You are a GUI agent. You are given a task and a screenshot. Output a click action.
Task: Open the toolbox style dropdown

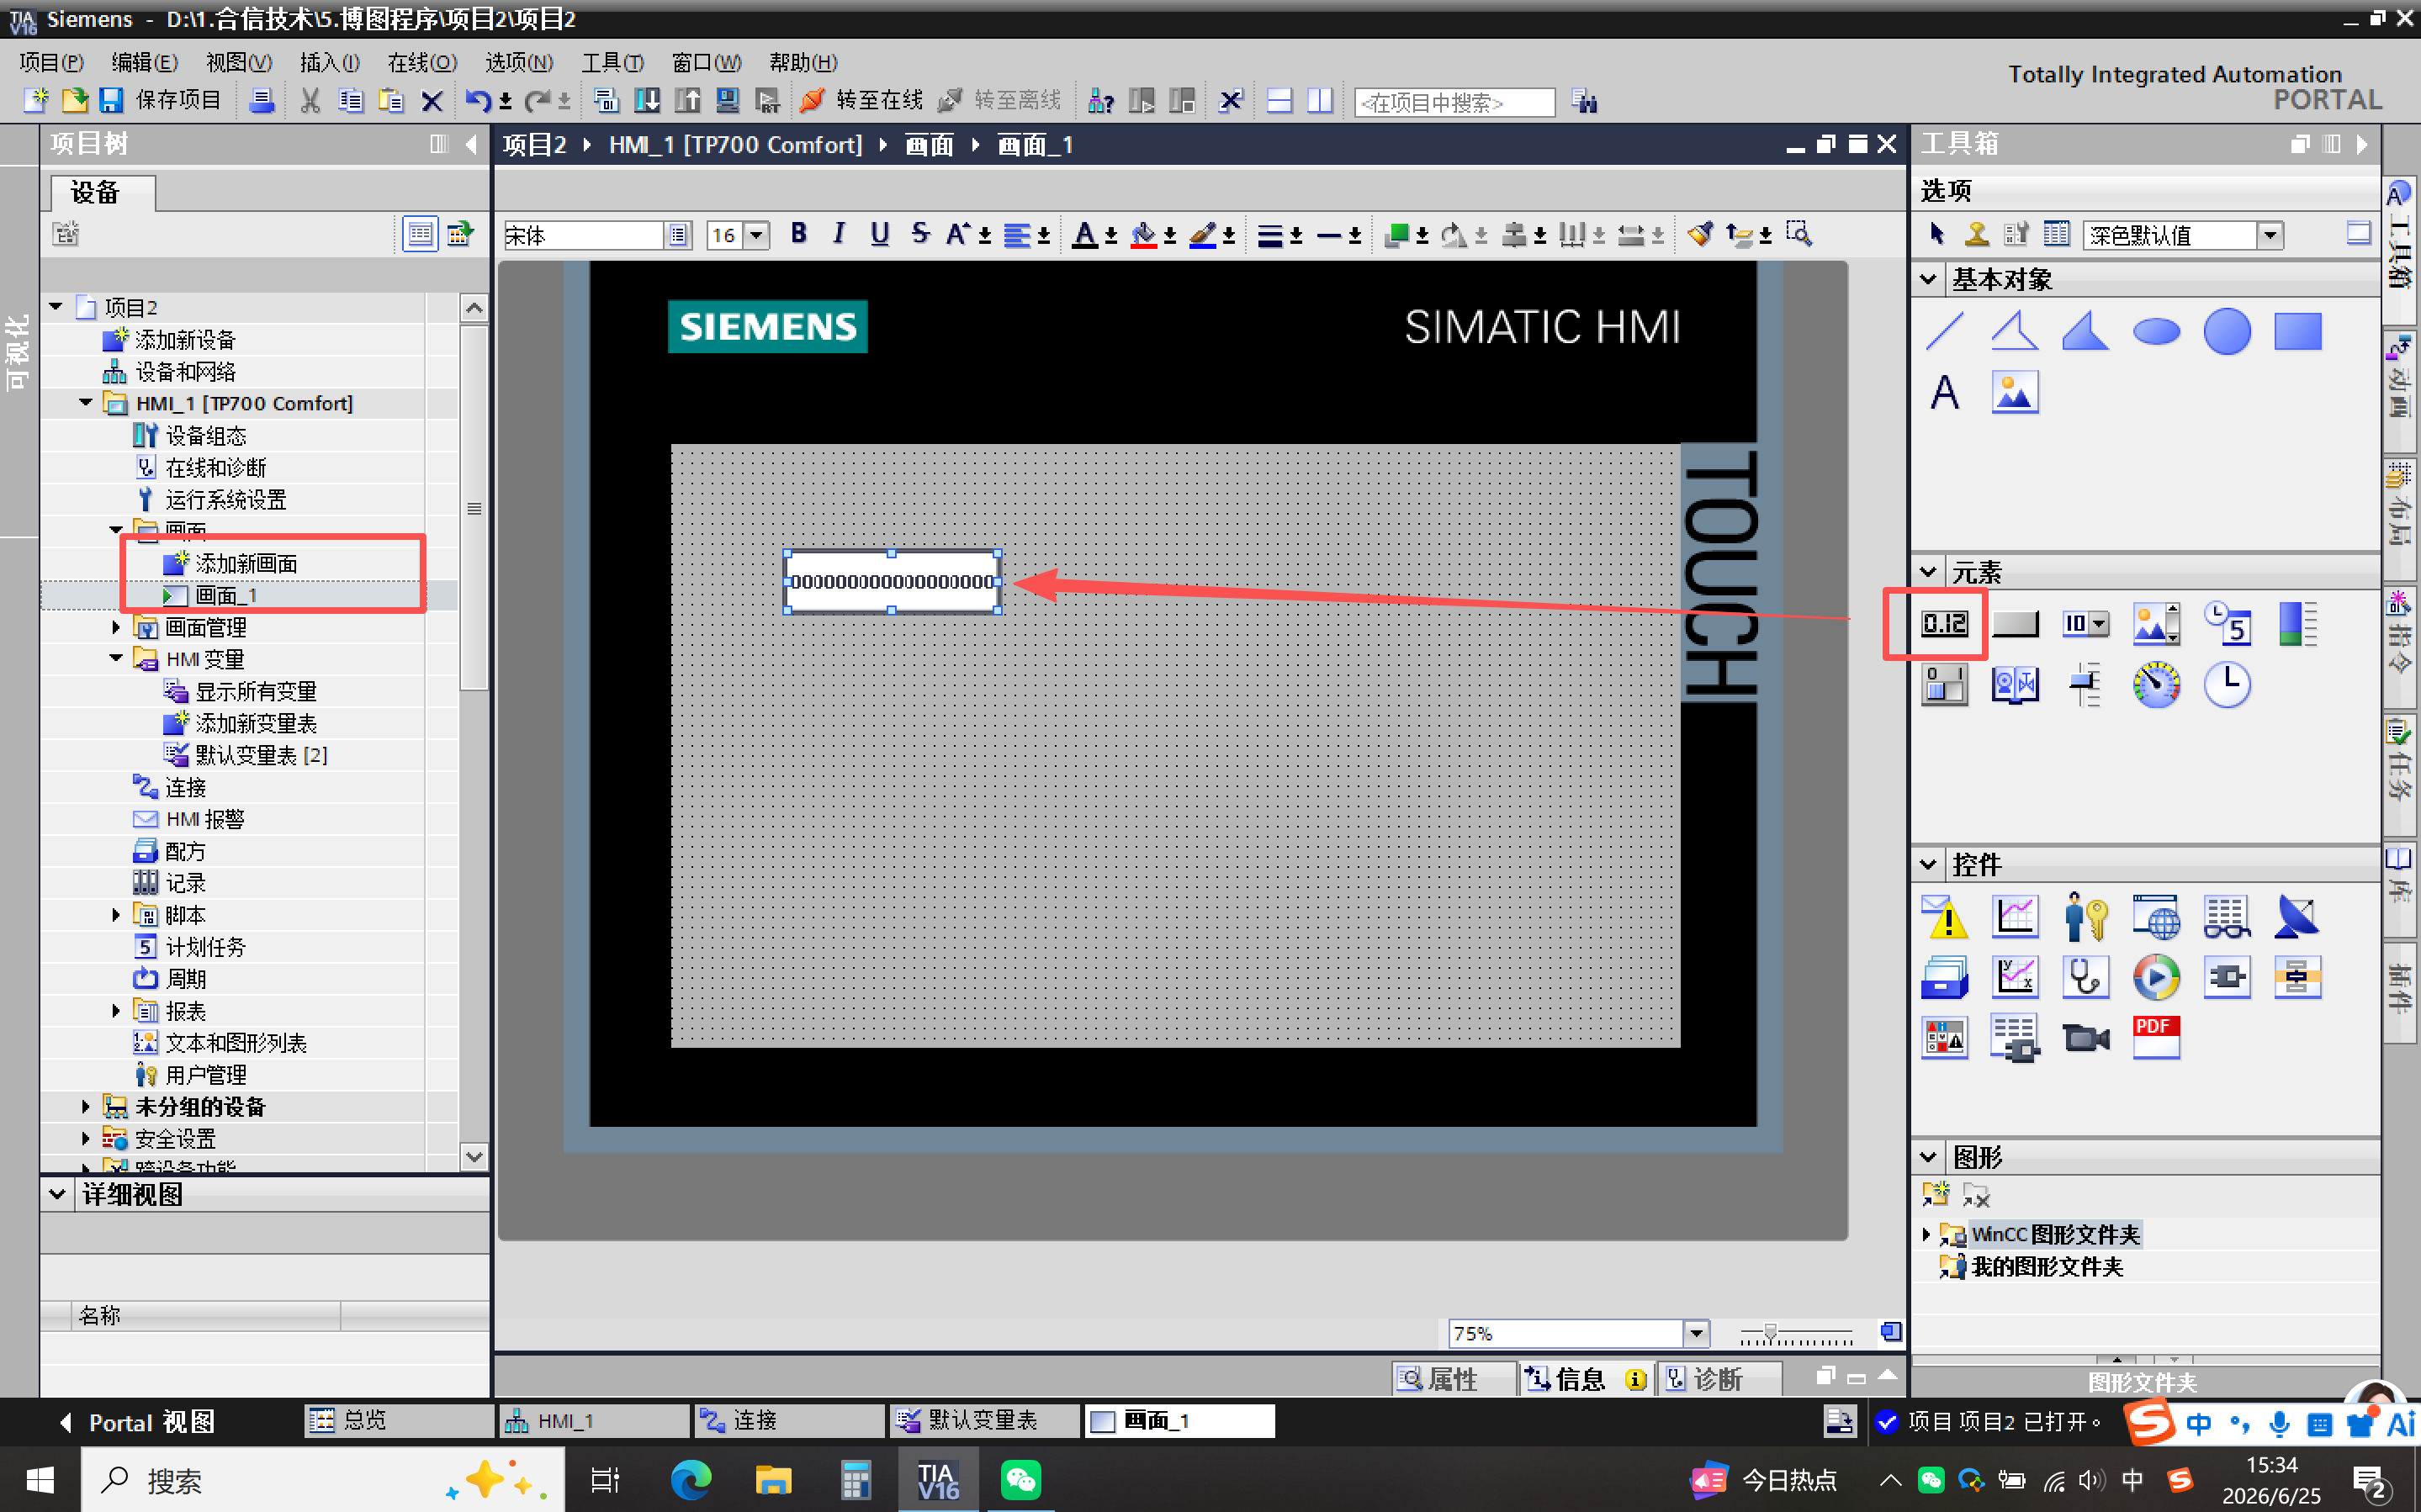coord(2270,235)
